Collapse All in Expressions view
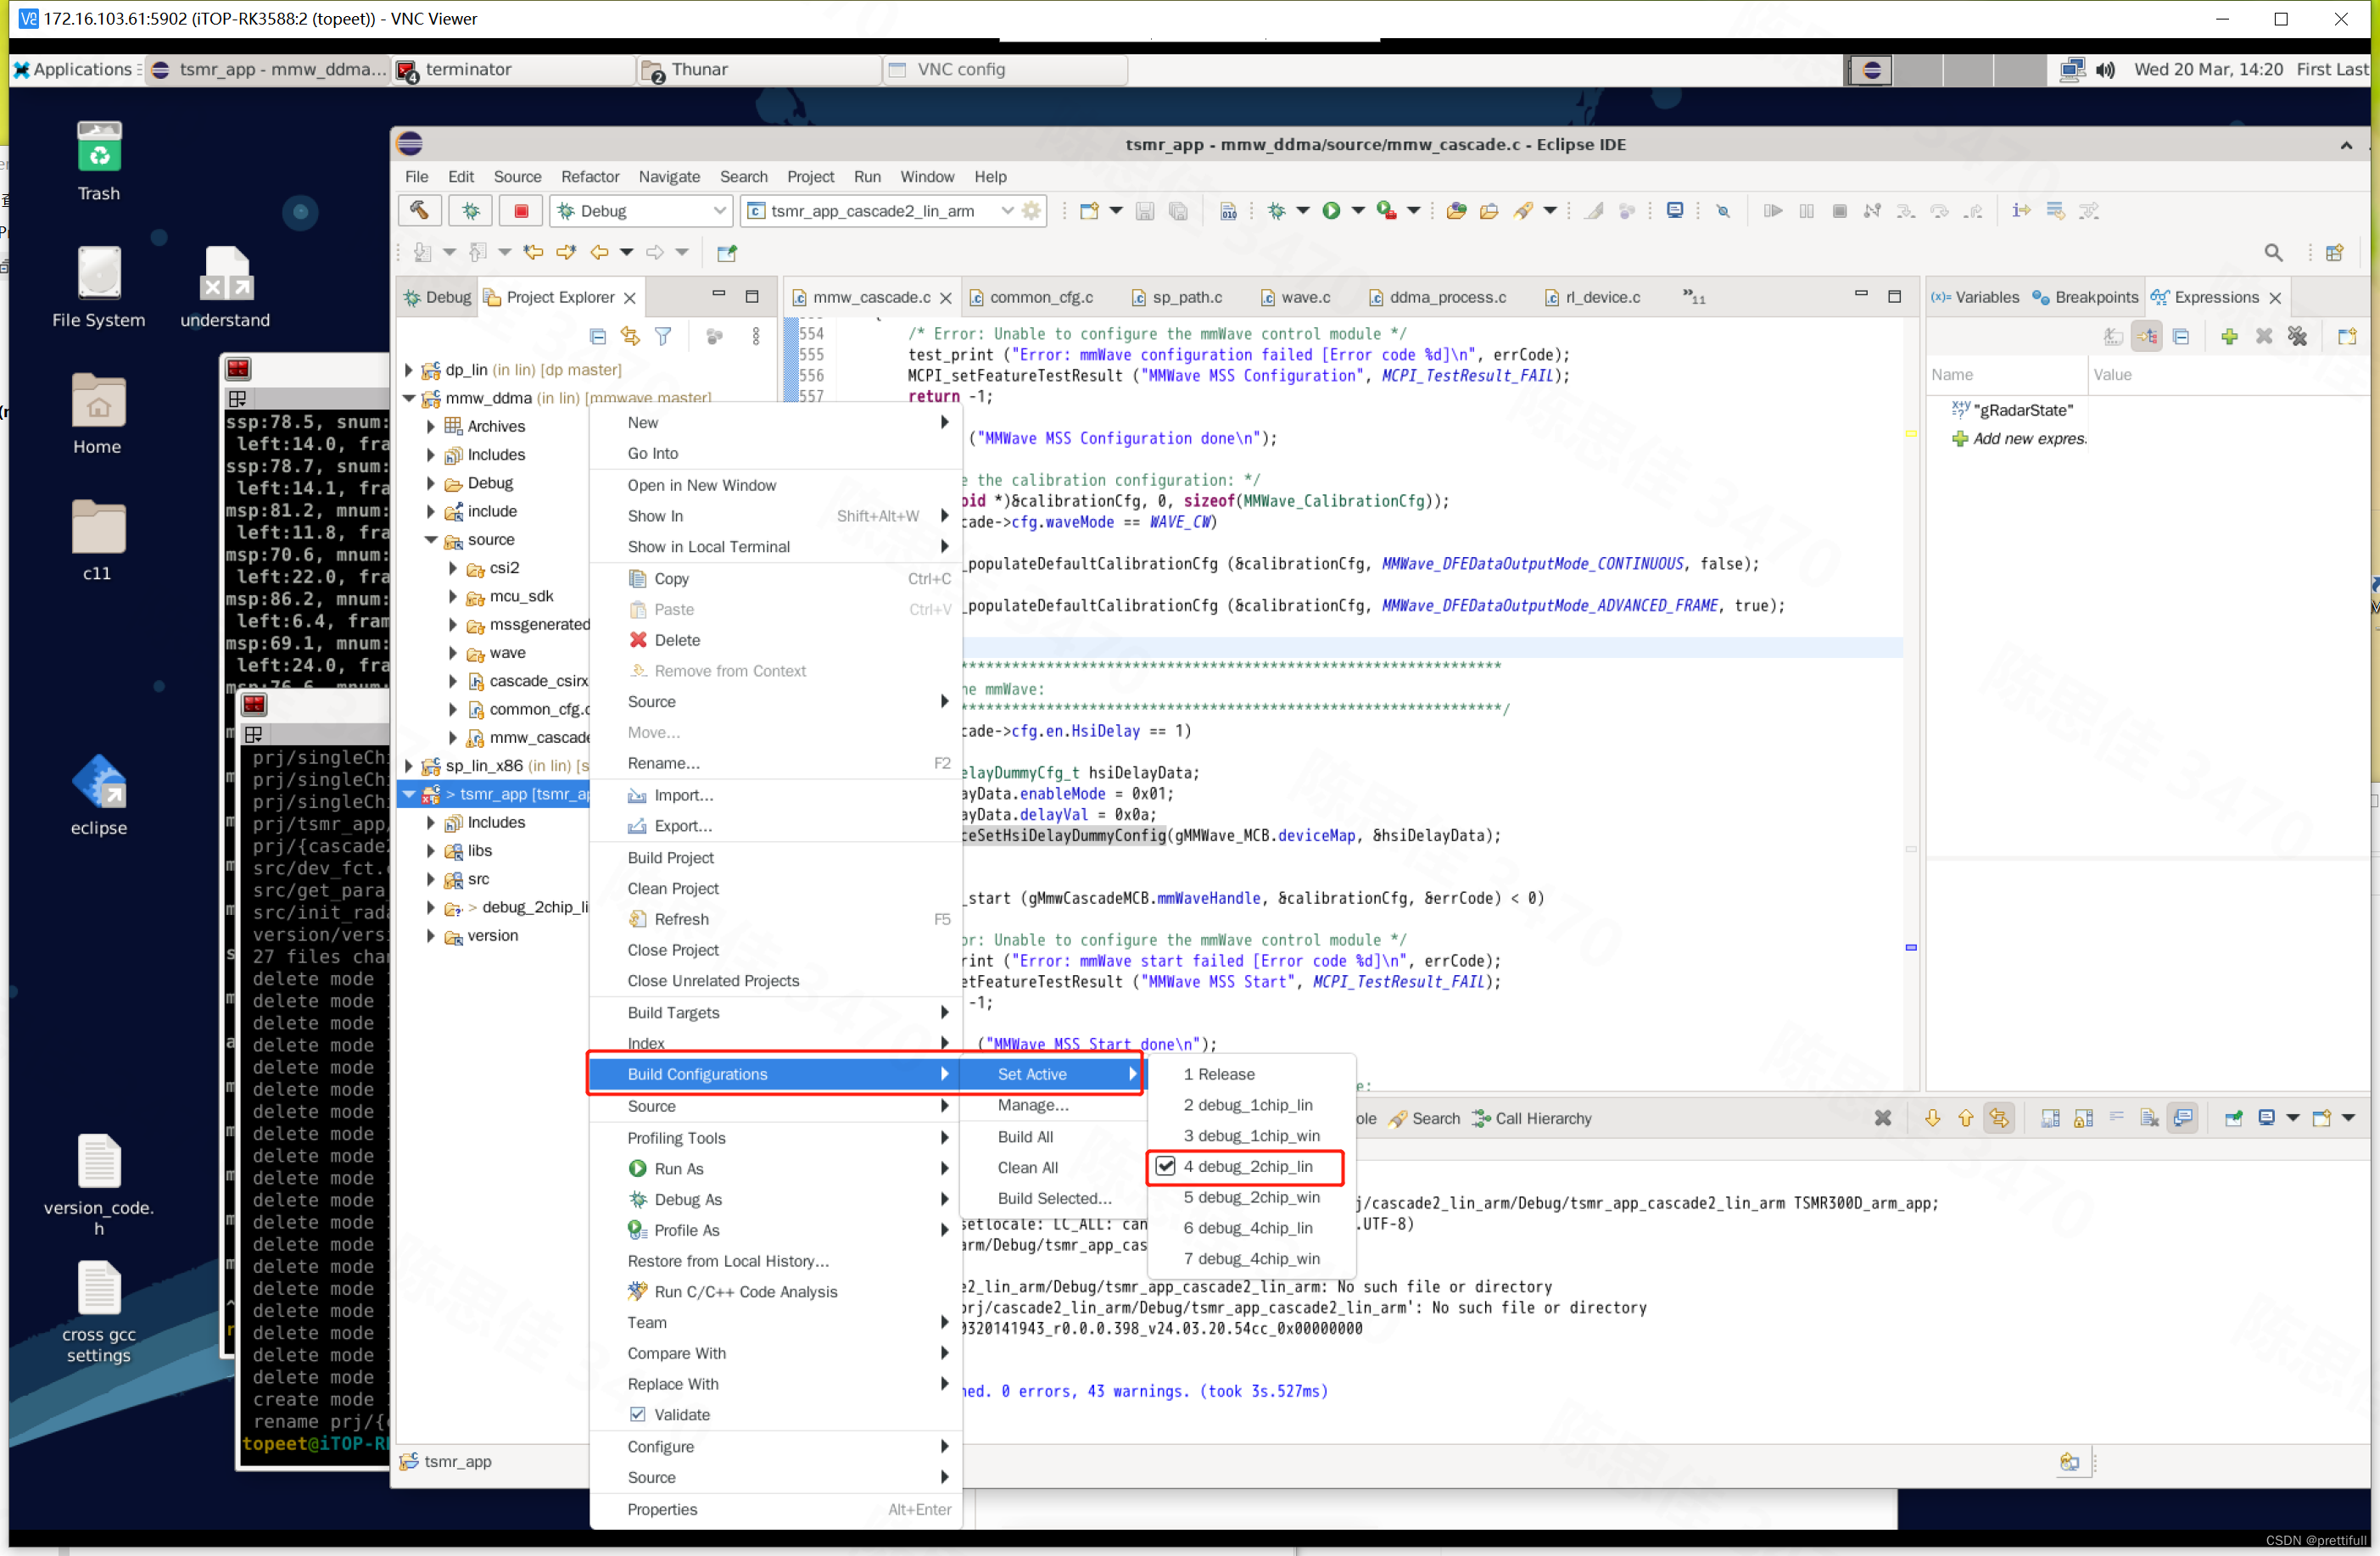This screenshot has height=1556, width=2380. click(x=2181, y=337)
